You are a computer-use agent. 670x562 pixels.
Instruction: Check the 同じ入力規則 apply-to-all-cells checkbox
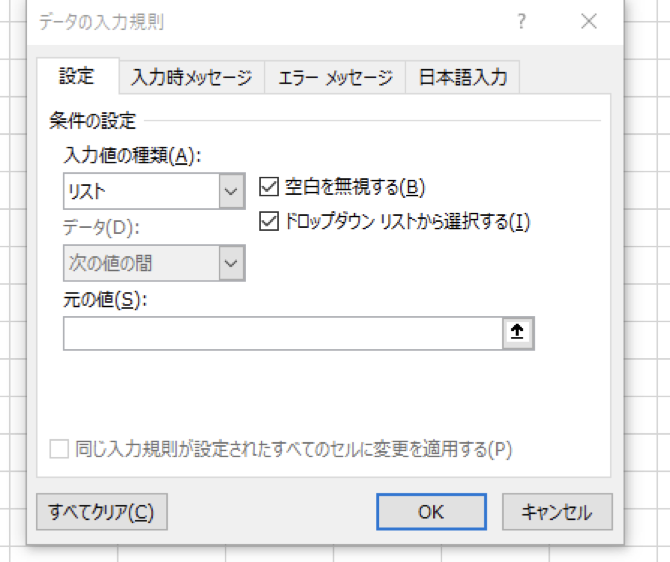59,449
